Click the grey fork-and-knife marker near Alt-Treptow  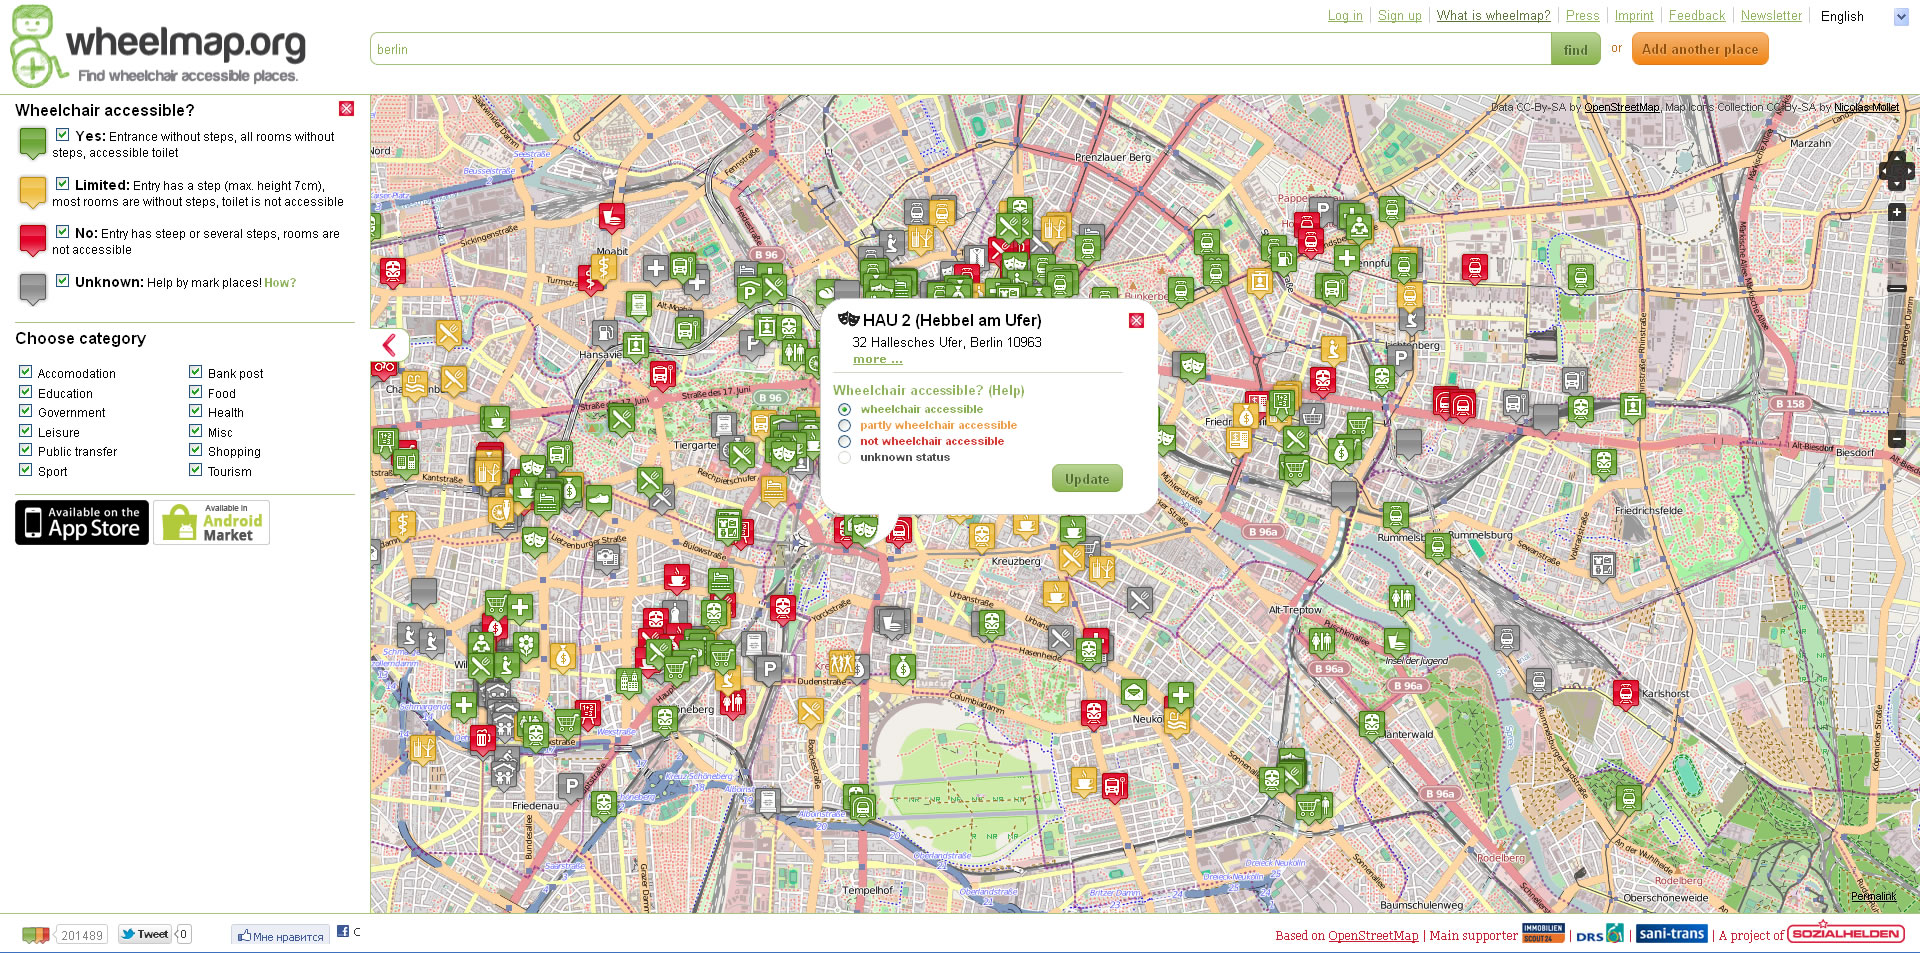pyautogui.click(x=1139, y=599)
